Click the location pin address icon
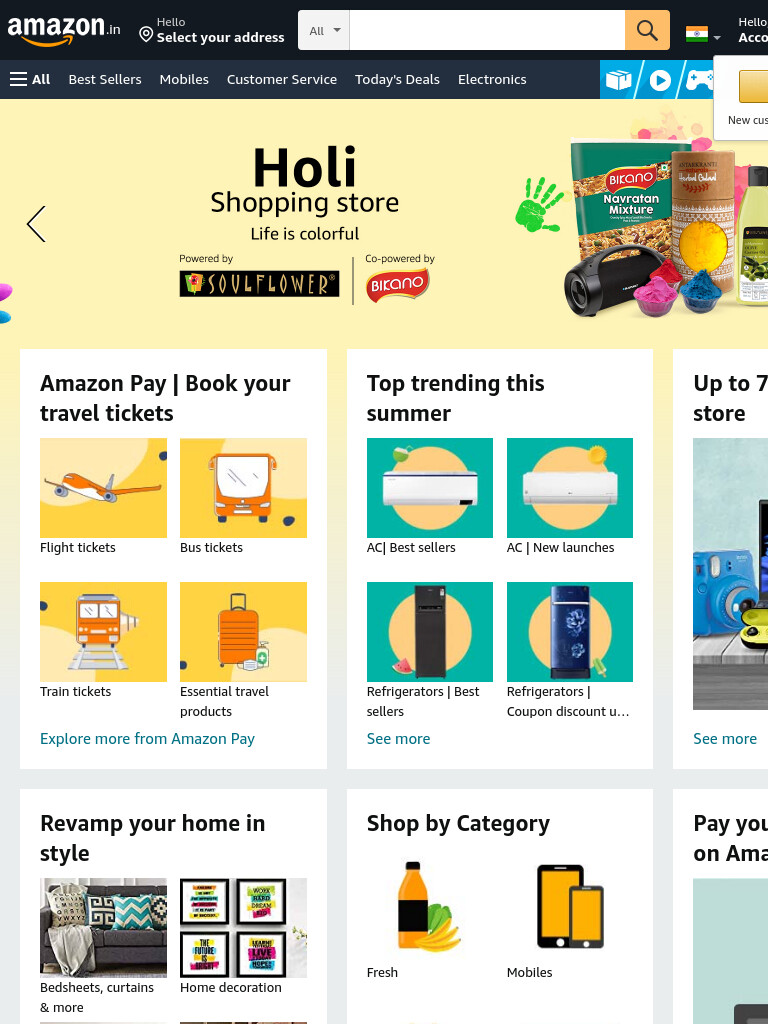768x1024 pixels. pos(146,34)
